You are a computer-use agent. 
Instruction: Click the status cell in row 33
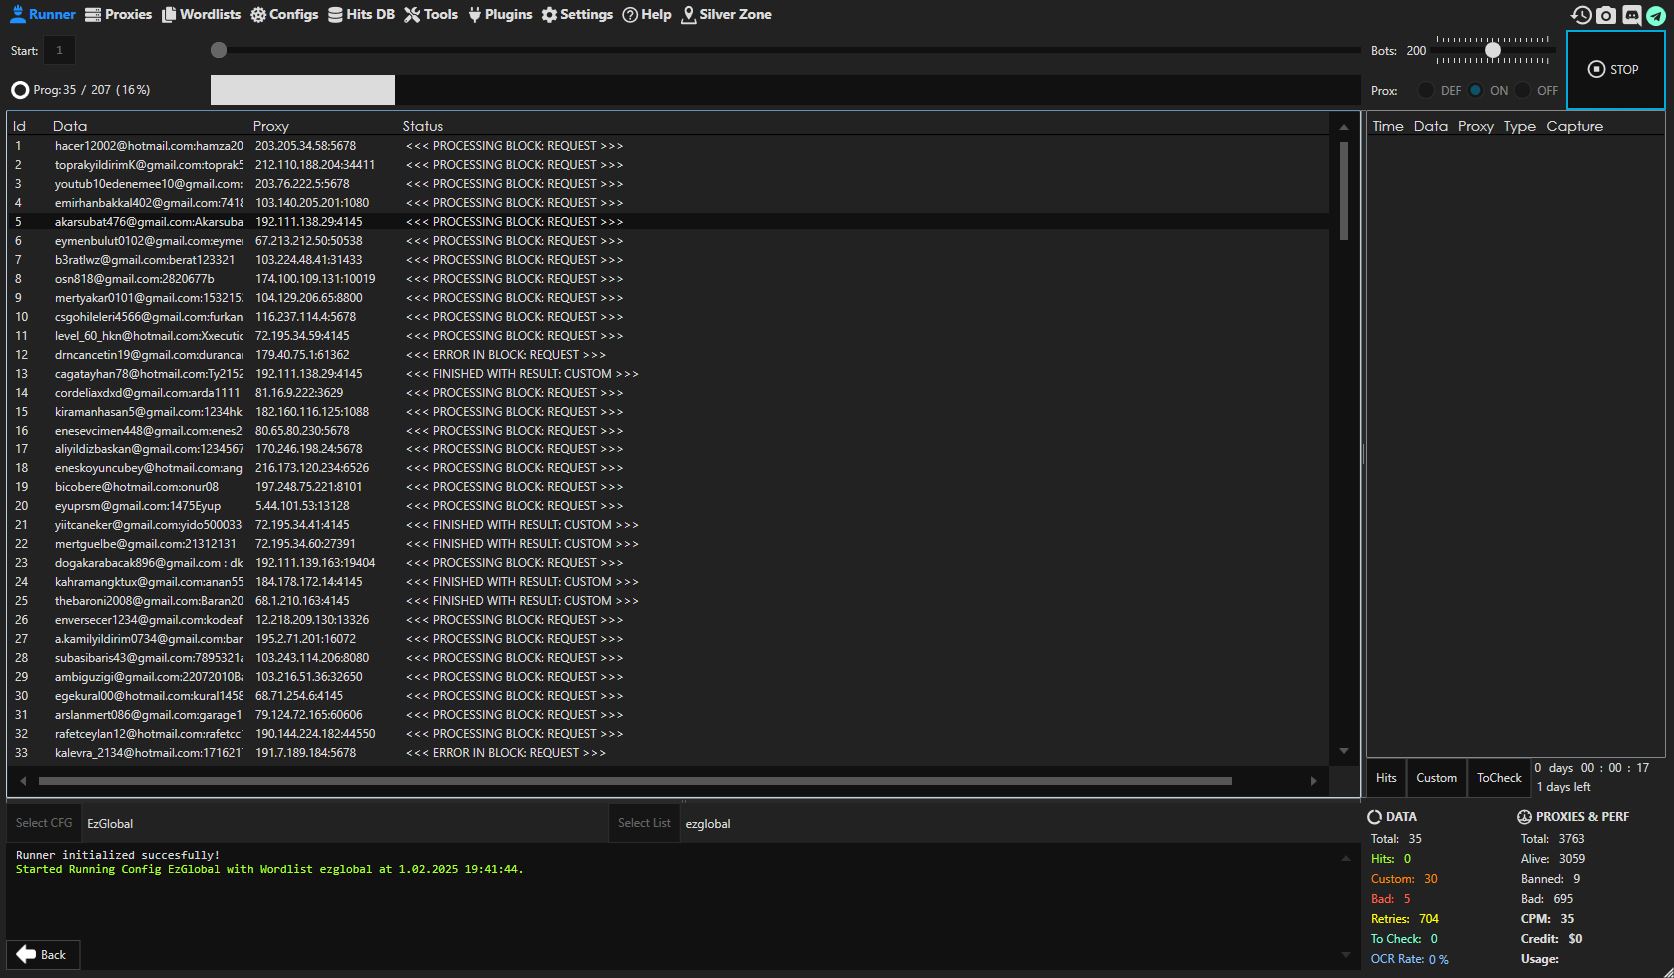(x=506, y=753)
